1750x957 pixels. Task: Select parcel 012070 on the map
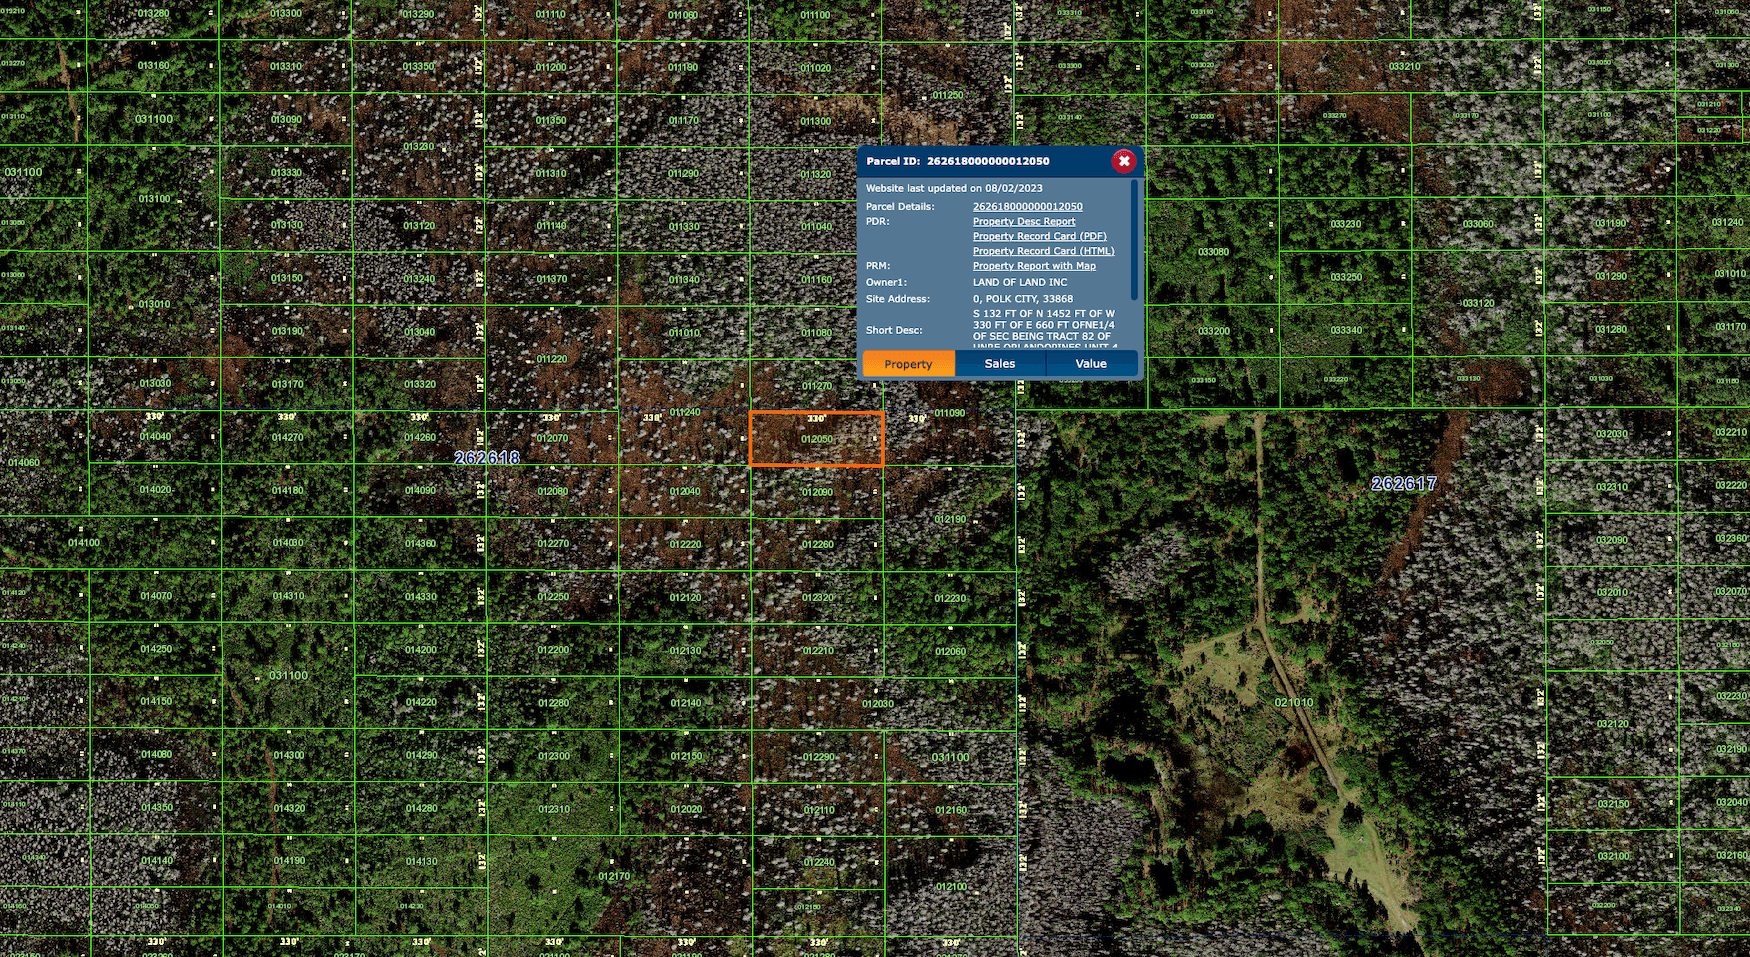click(x=552, y=438)
